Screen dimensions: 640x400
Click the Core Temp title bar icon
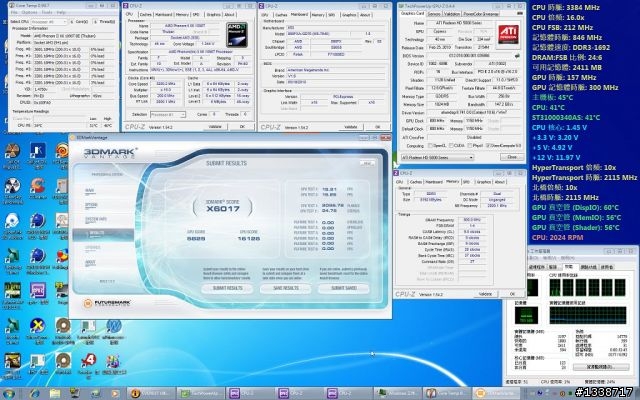pyautogui.click(x=11, y=6)
